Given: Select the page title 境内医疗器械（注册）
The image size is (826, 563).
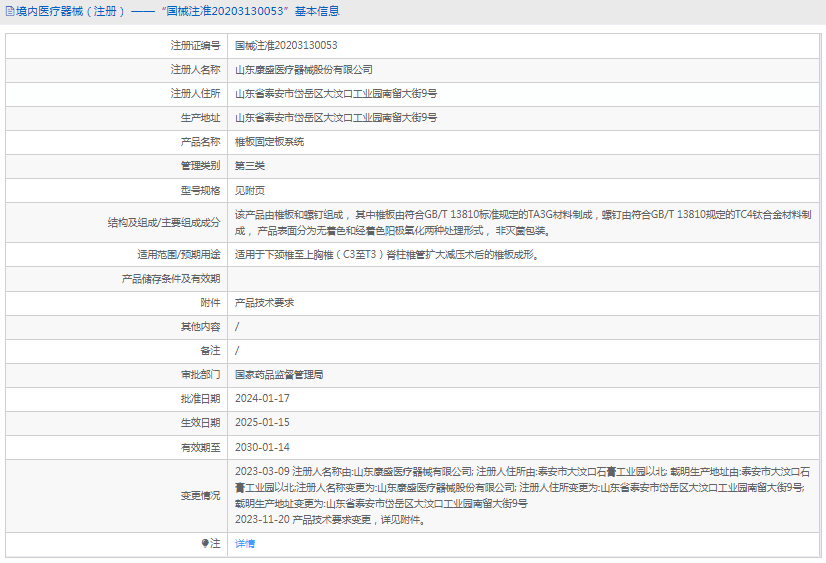Looking at the screenshot, I should pos(71,11).
